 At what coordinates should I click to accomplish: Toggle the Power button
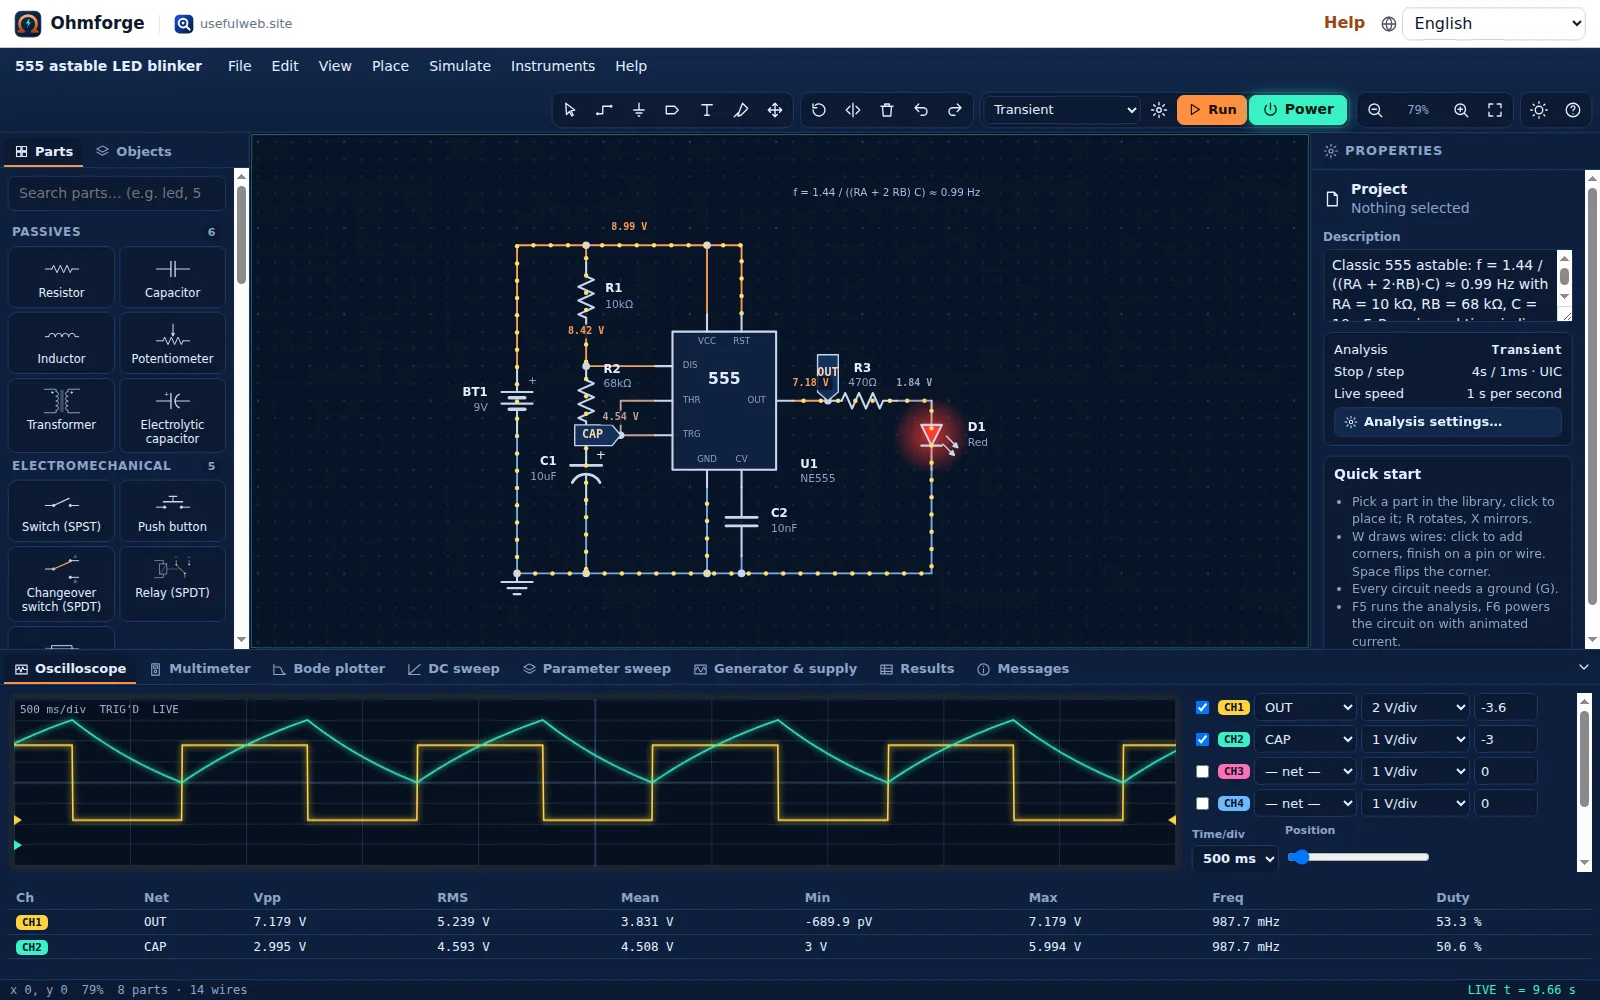[x=1298, y=110]
